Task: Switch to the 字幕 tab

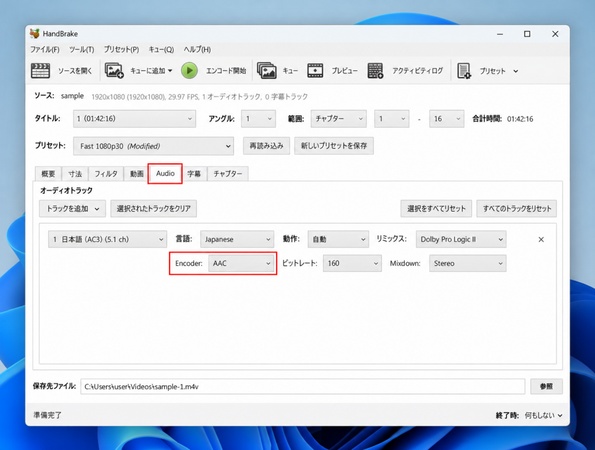Action: pos(194,174)
